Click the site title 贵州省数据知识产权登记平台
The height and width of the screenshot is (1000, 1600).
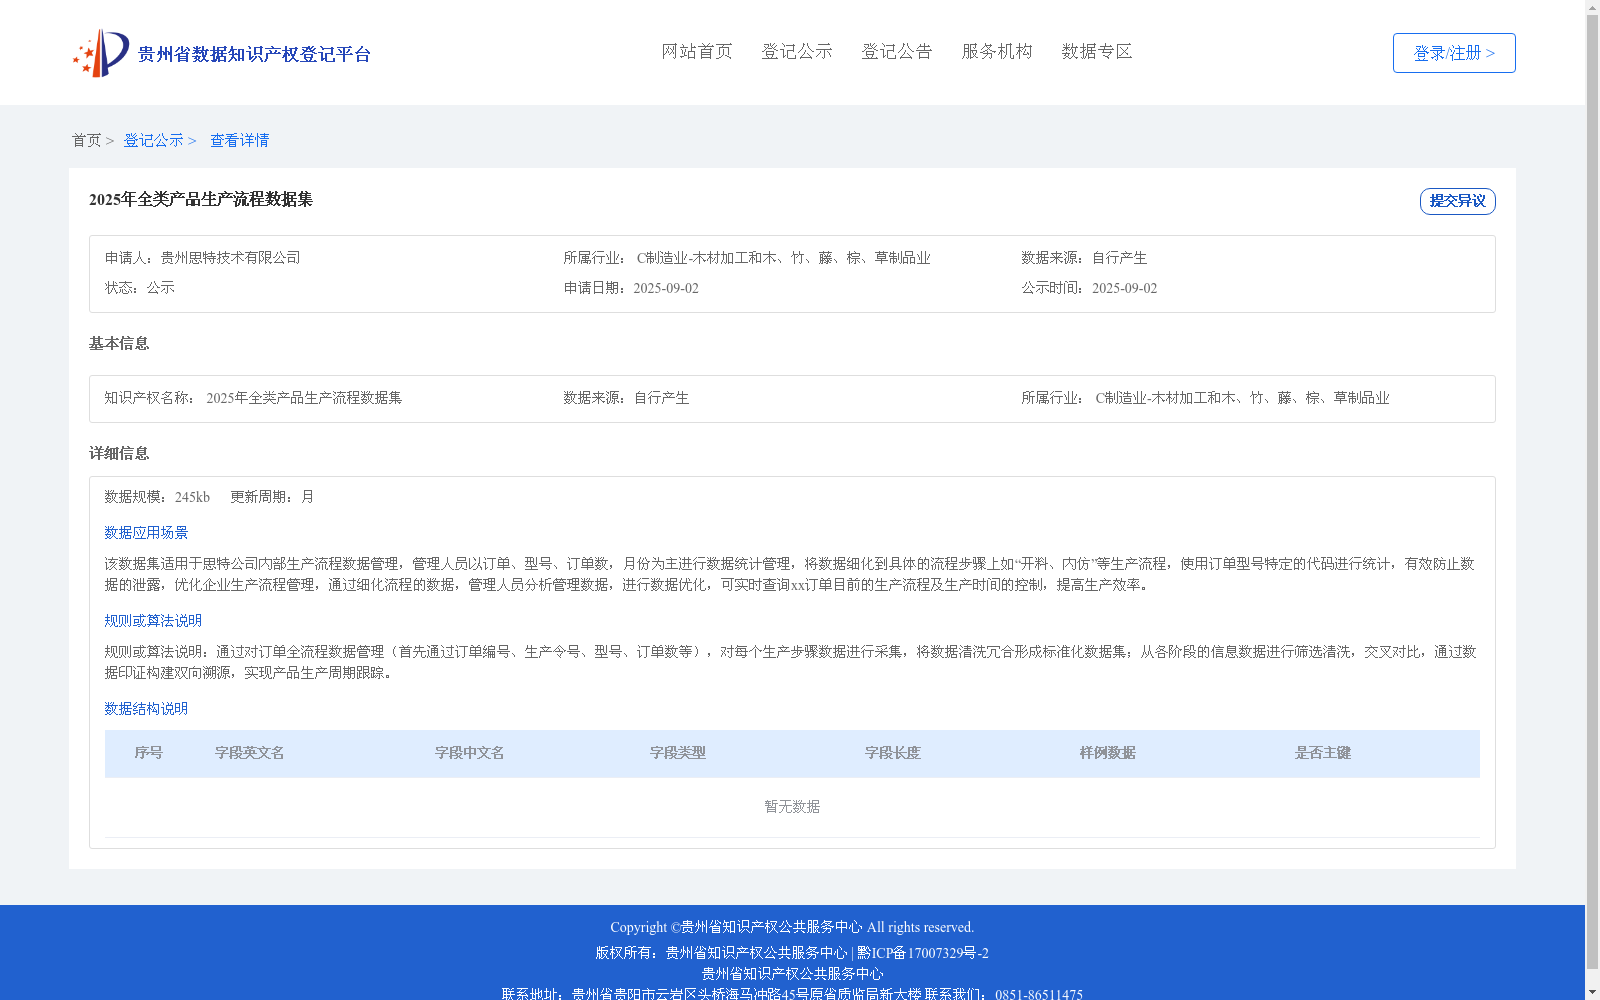[x=254, y=55]
